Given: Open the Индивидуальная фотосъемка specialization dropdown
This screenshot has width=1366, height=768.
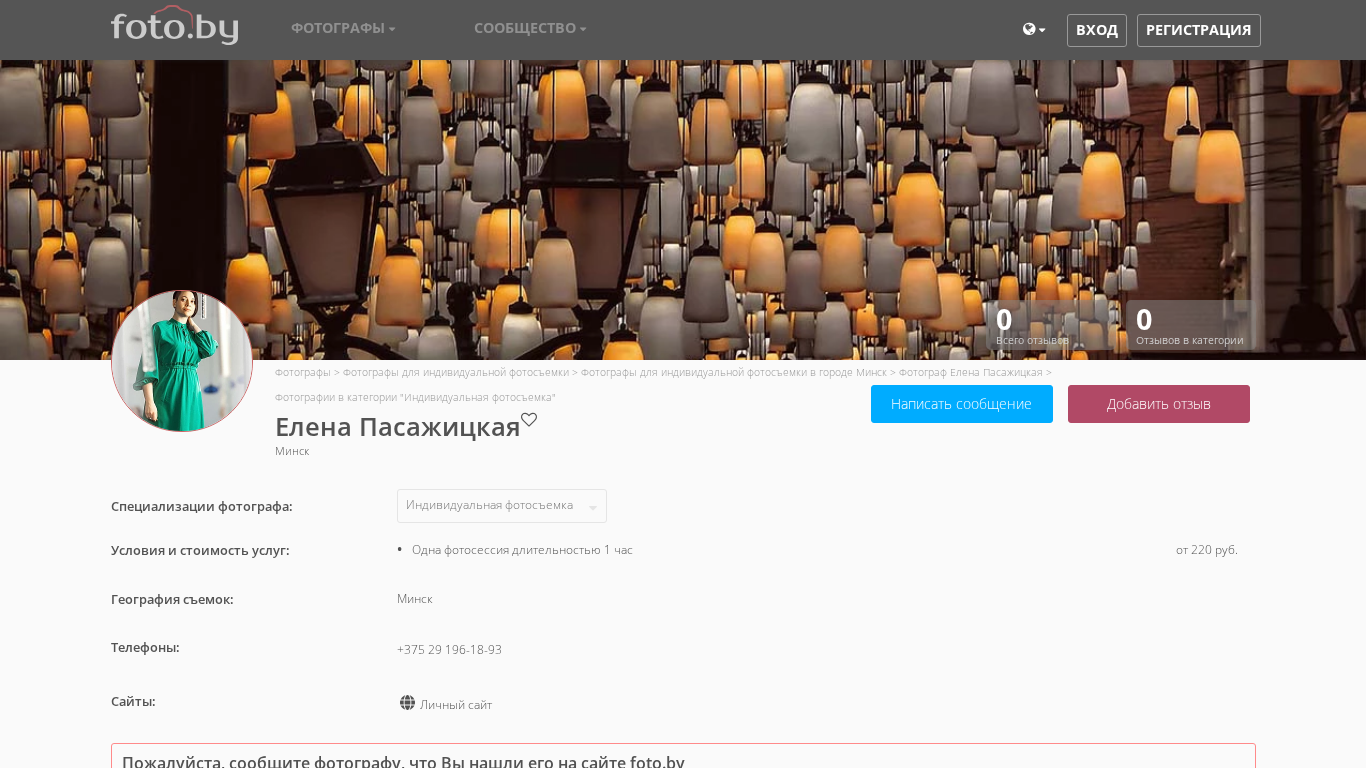Looking at the screenshot, I should [x=501, y=506].
